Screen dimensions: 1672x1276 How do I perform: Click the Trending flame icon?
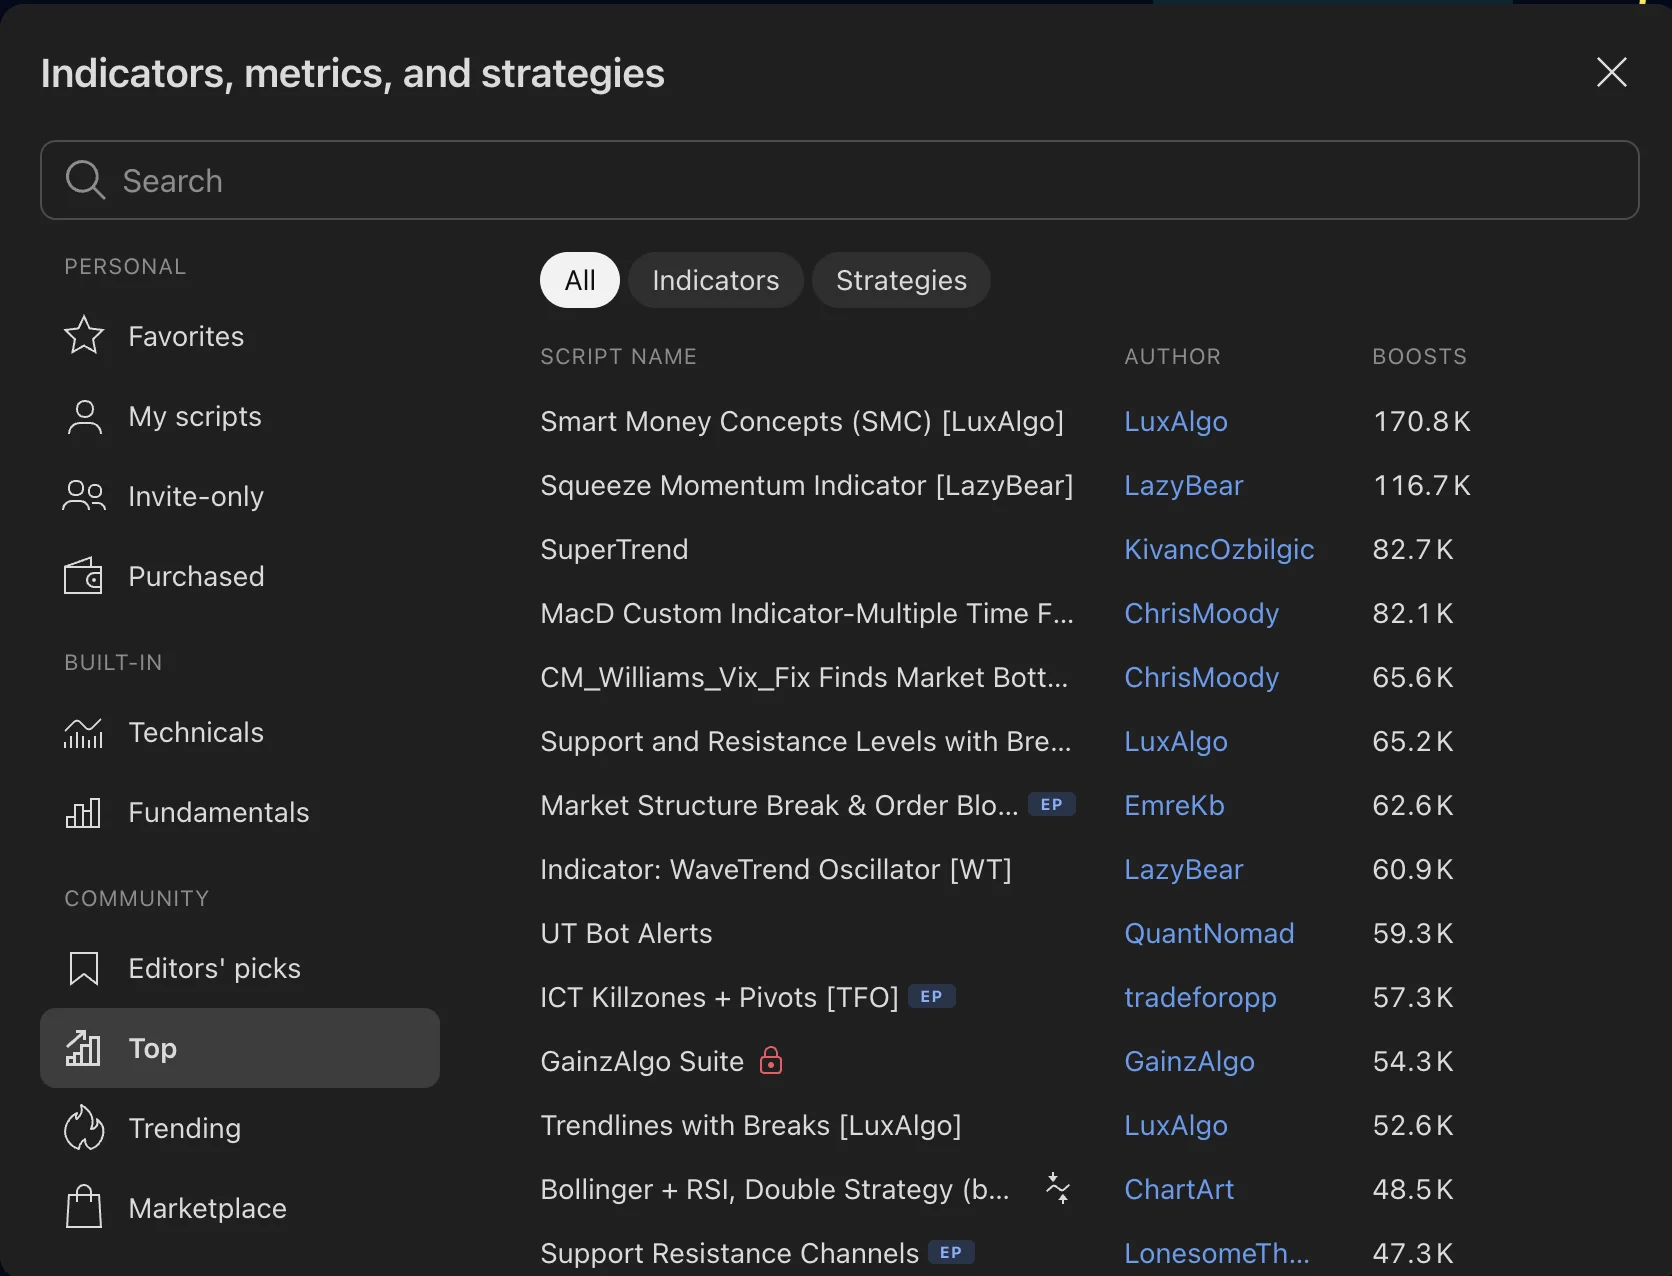[84, 1128]
